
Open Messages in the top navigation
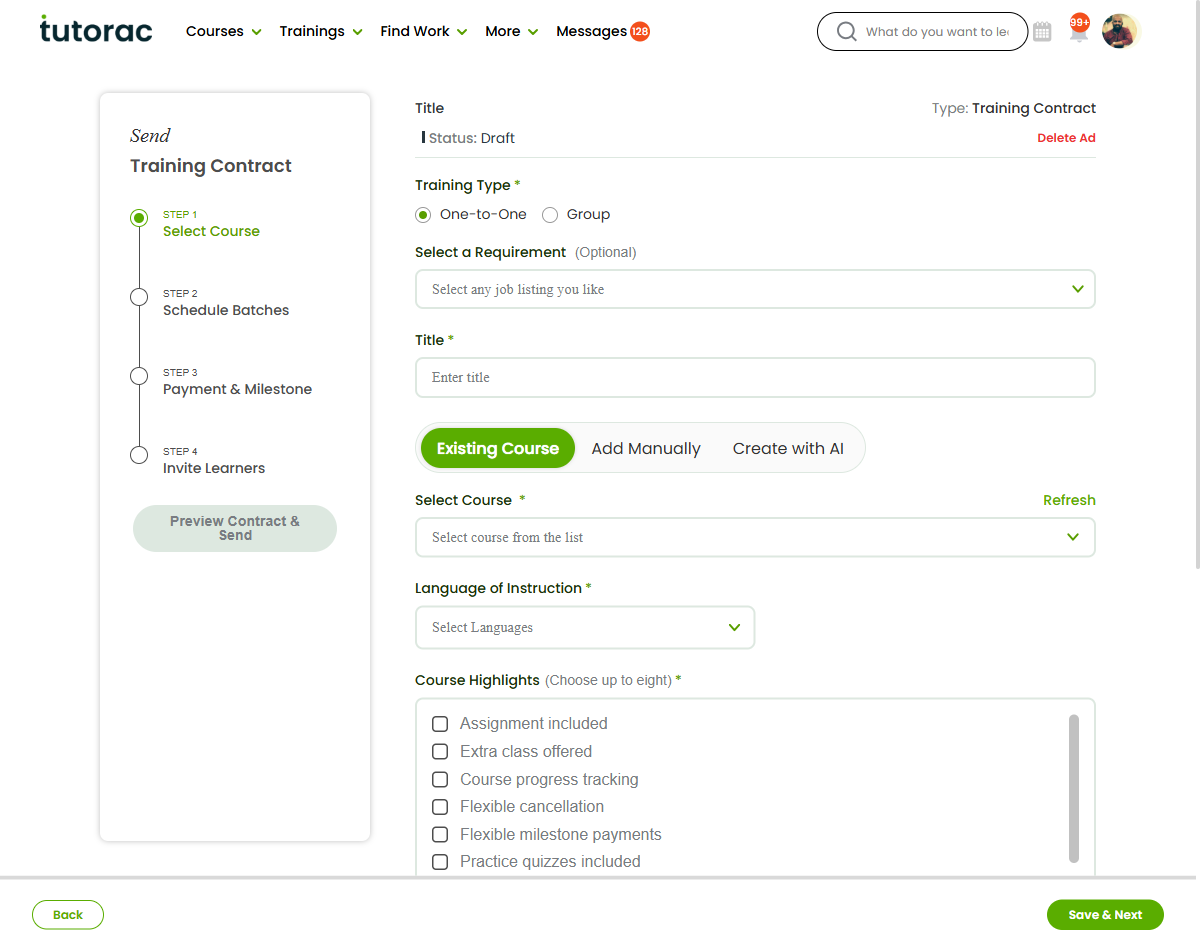591,32
